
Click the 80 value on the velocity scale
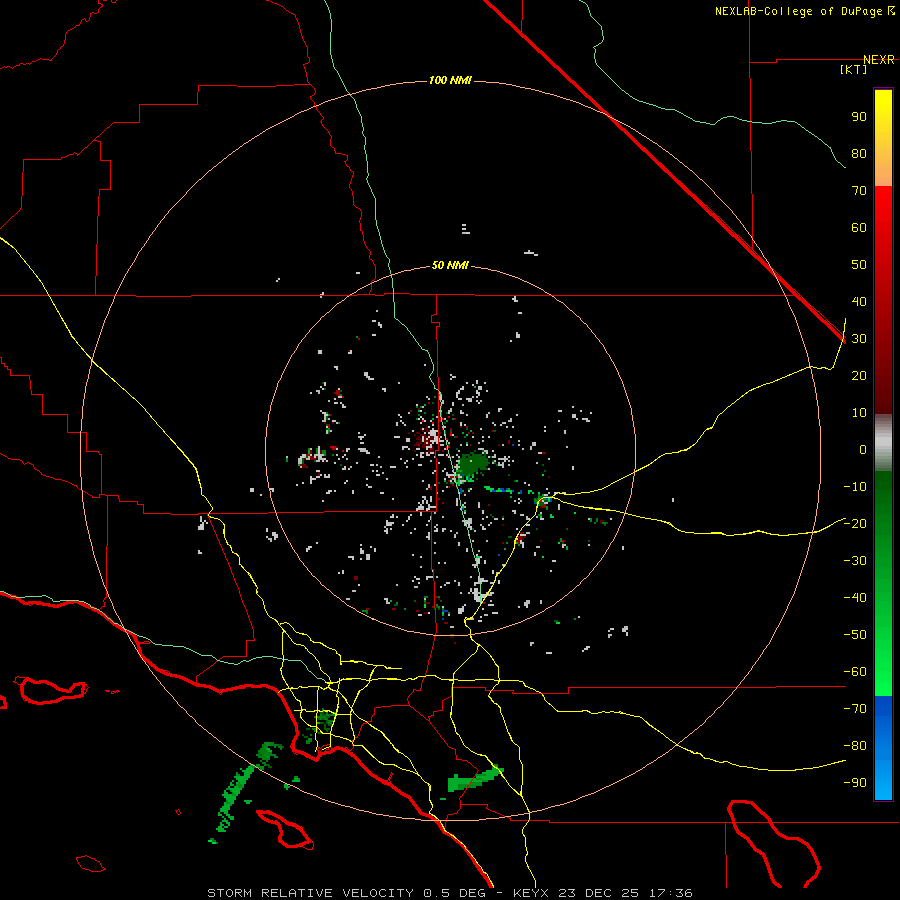click(859, 154)
